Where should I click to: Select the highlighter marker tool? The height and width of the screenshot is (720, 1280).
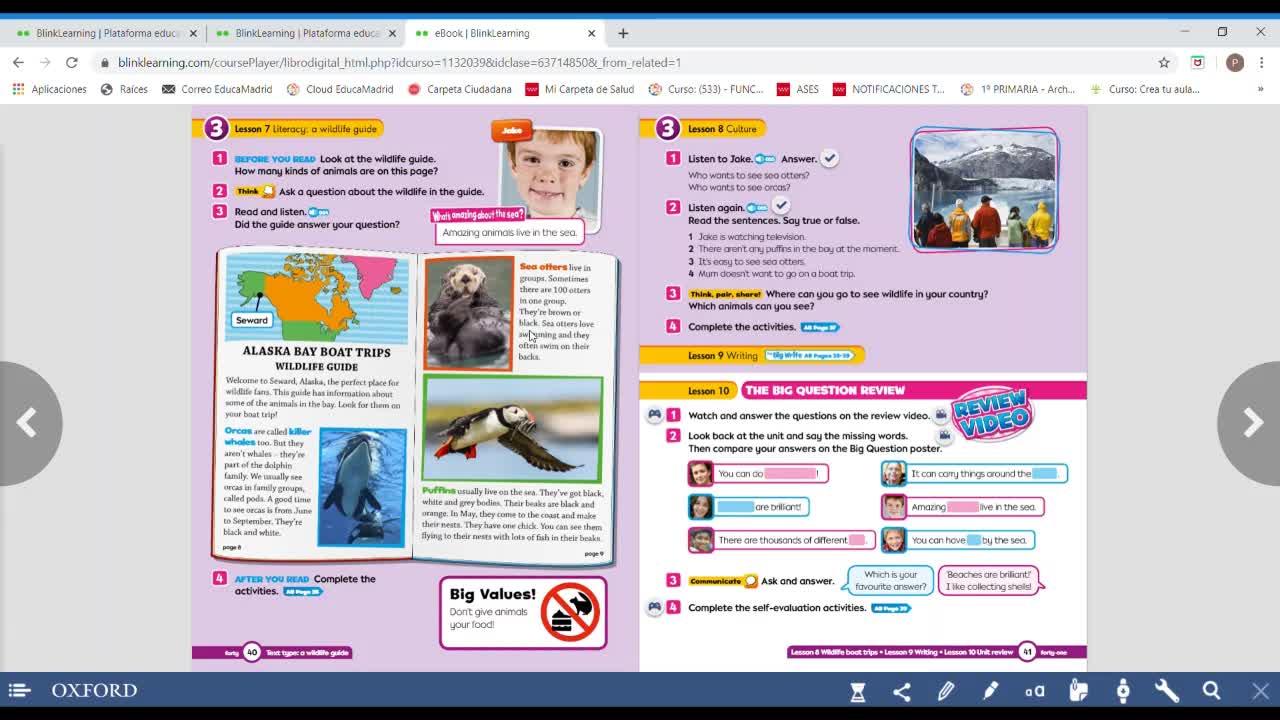coord(990,691)
